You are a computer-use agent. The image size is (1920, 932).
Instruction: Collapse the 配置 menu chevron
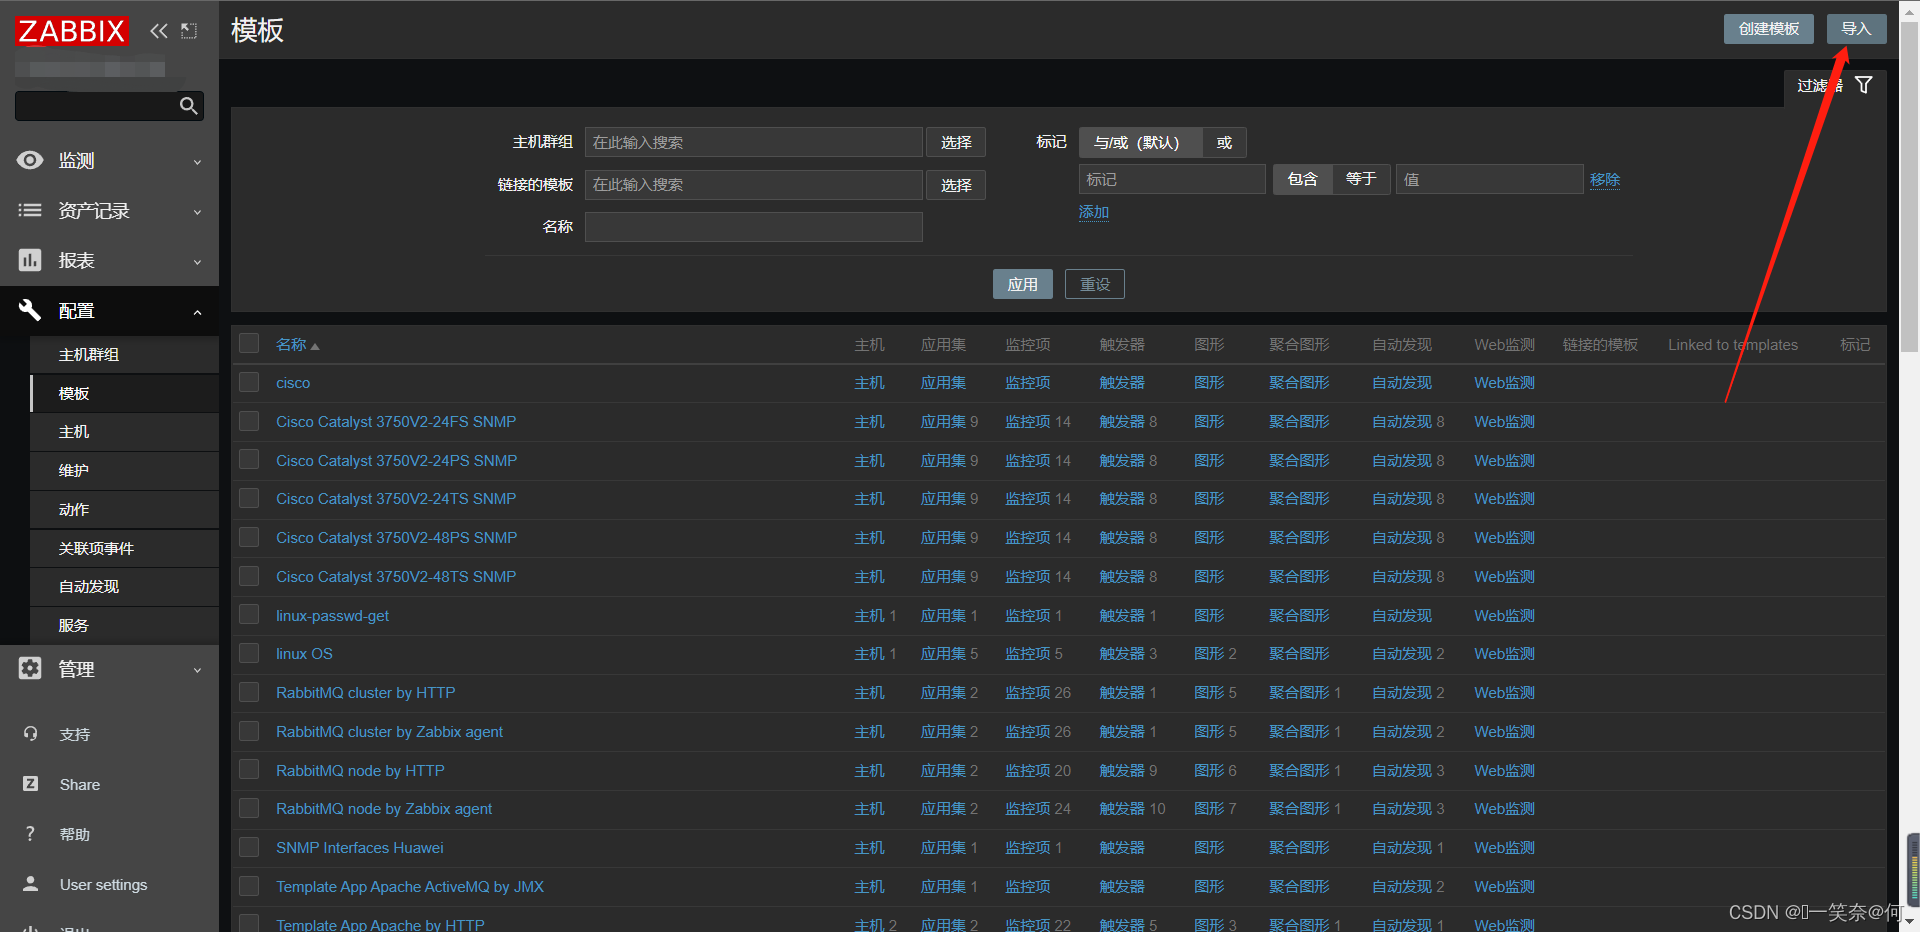[x=197, y=312]
